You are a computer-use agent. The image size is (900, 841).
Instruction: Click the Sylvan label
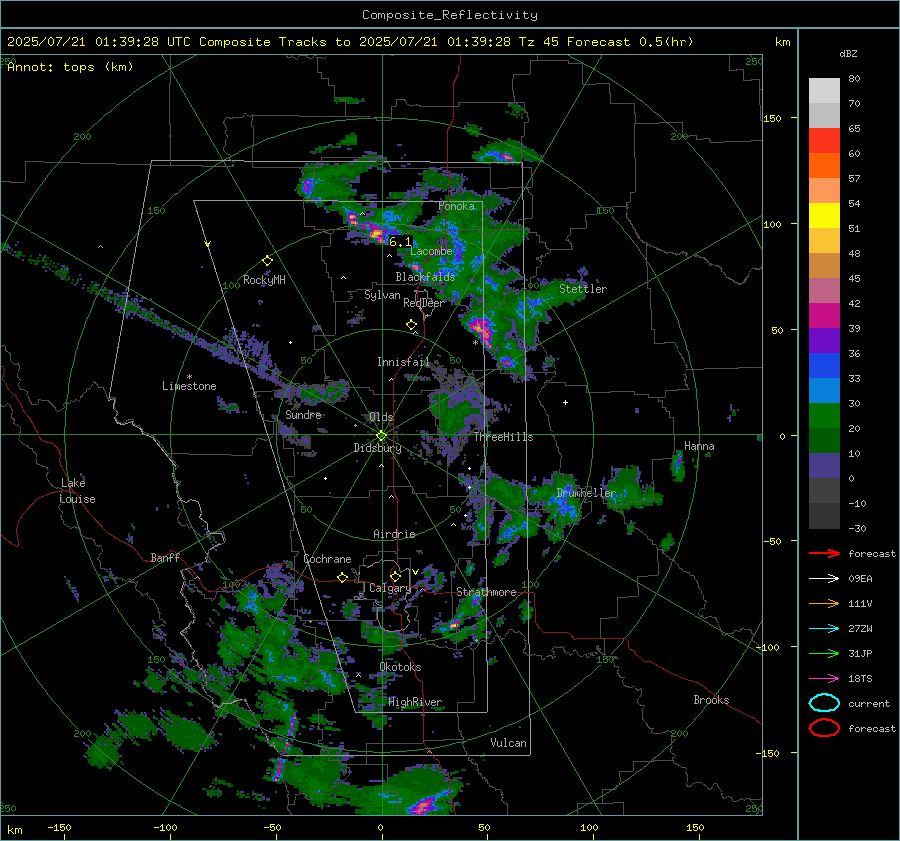pyautogui.click(x=382, y=295)
